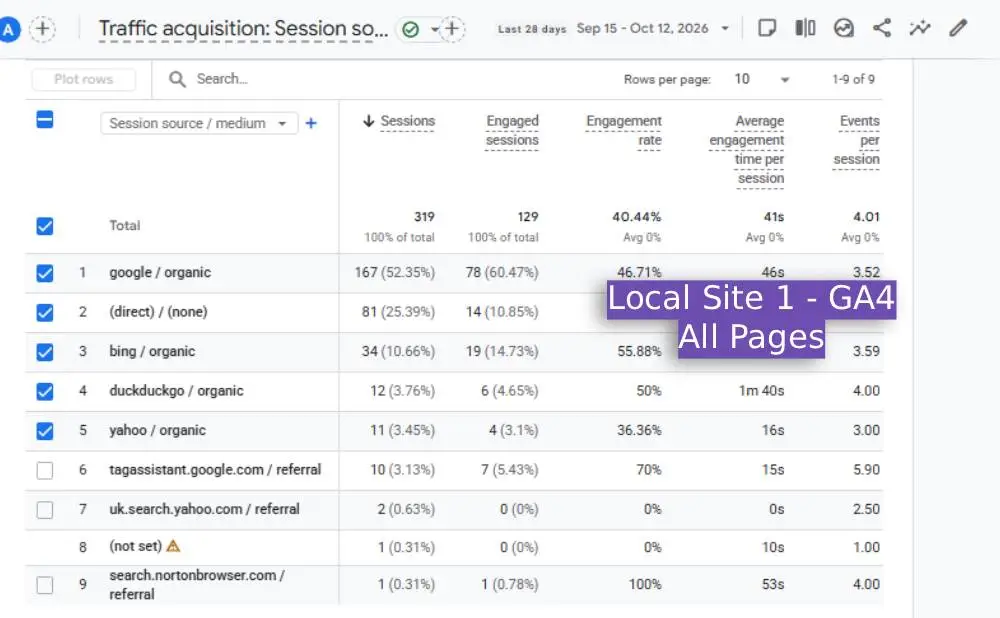The width and height of the screenshot is (1000, 618).
Task: Sort by Sessions column header
Action: coord(408,121)
